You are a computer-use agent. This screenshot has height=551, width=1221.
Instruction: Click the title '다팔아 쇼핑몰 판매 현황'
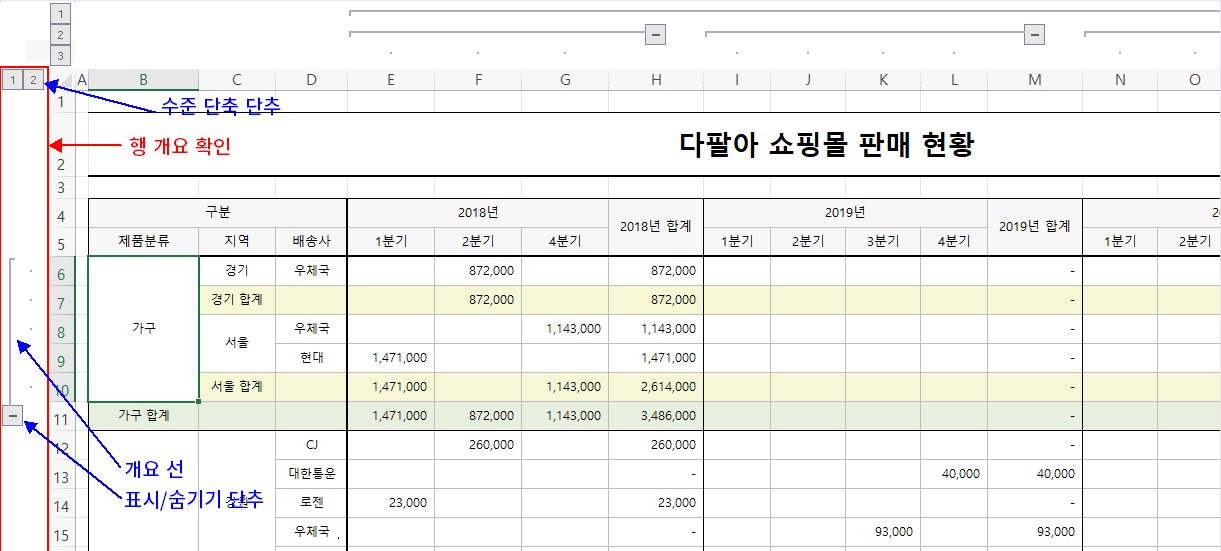point(826,145)
